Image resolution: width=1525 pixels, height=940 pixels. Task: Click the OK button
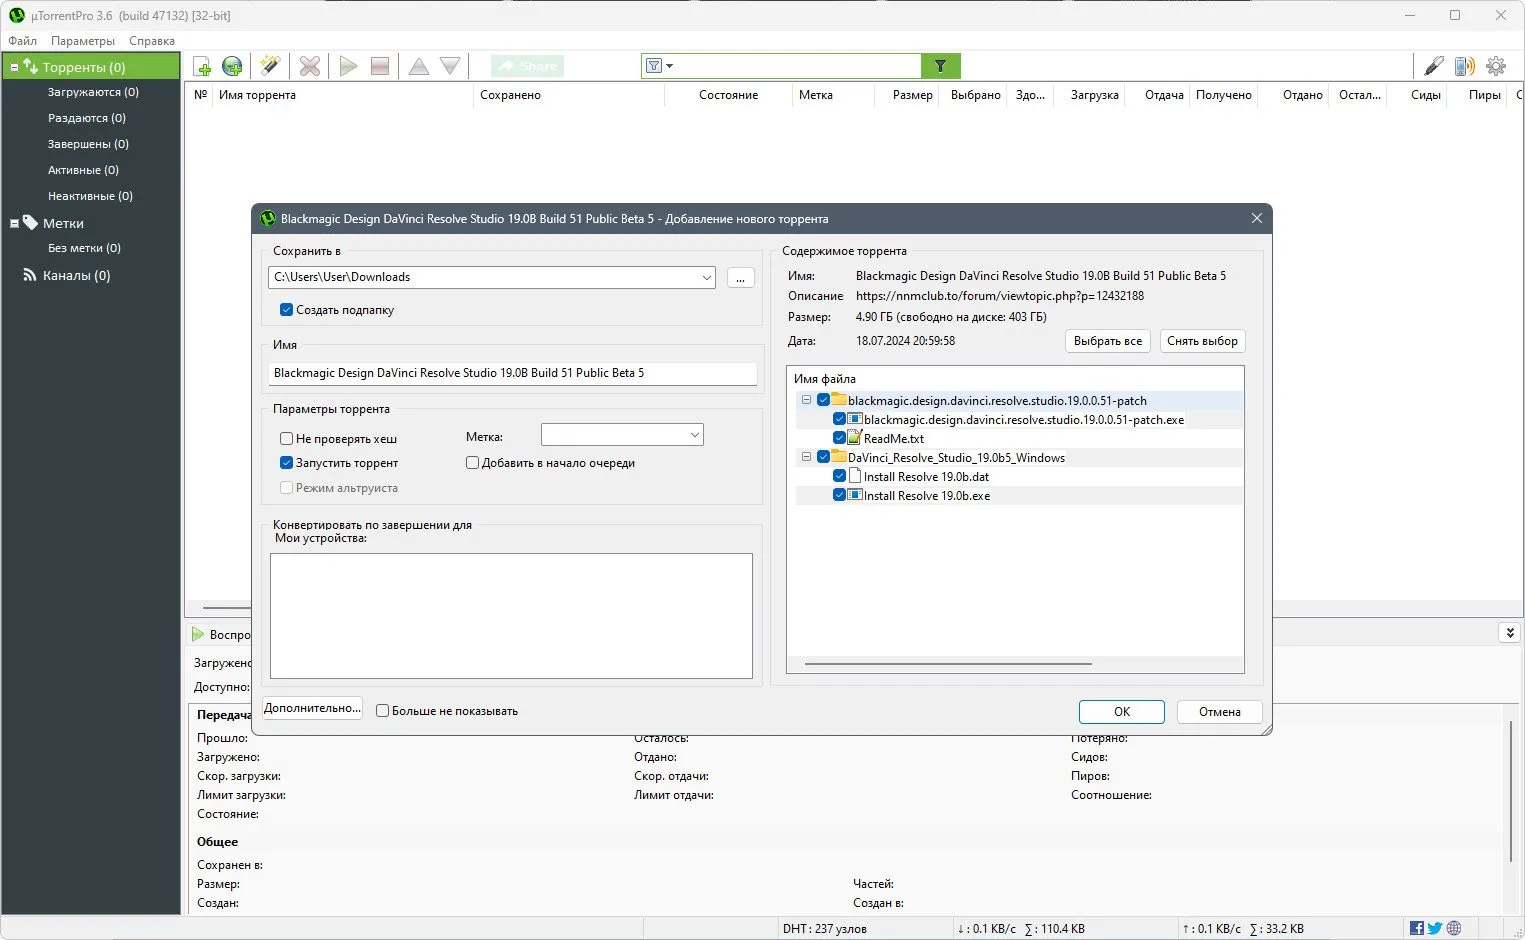click(x=1121, y=712)
